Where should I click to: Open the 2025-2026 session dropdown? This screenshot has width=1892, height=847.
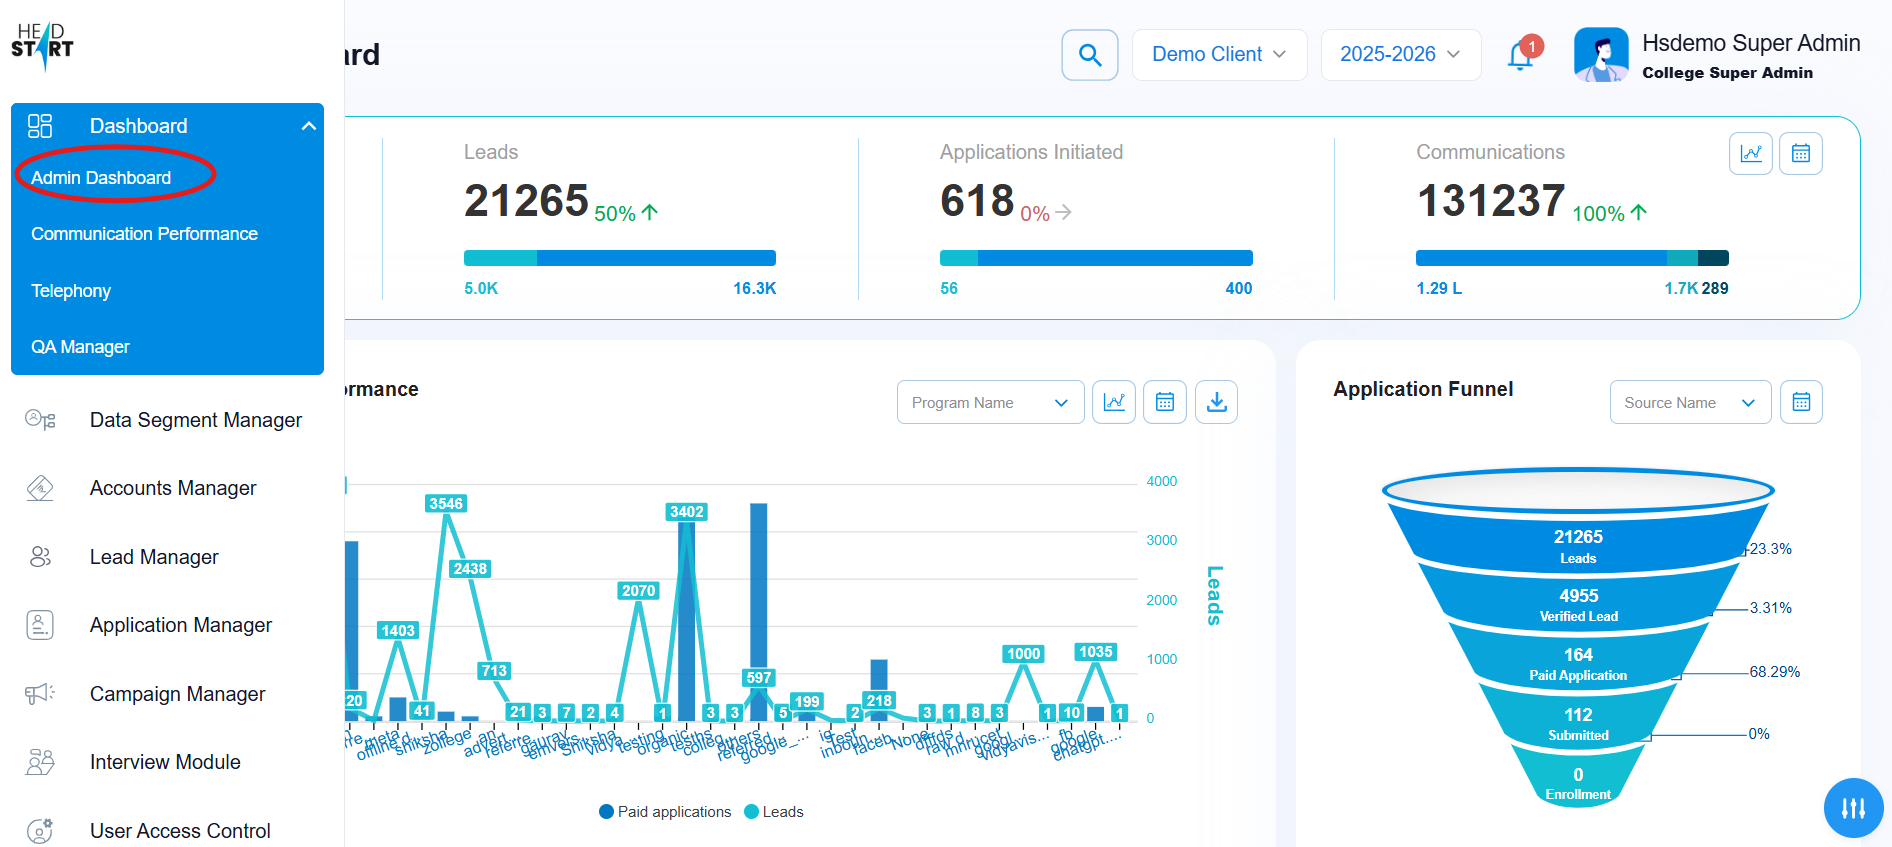tap(1400, 55)
